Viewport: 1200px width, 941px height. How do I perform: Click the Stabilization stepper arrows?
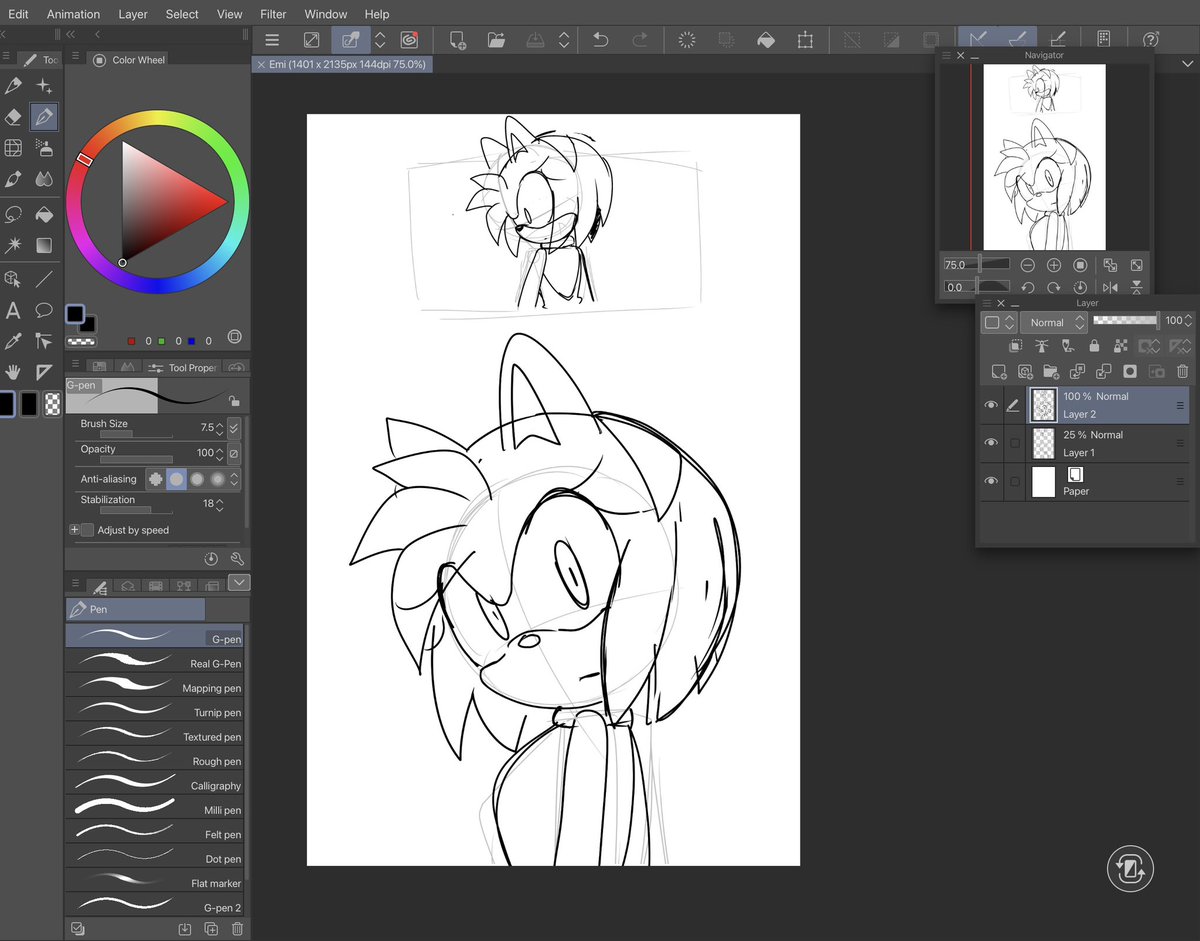click(x=222, y=503)
